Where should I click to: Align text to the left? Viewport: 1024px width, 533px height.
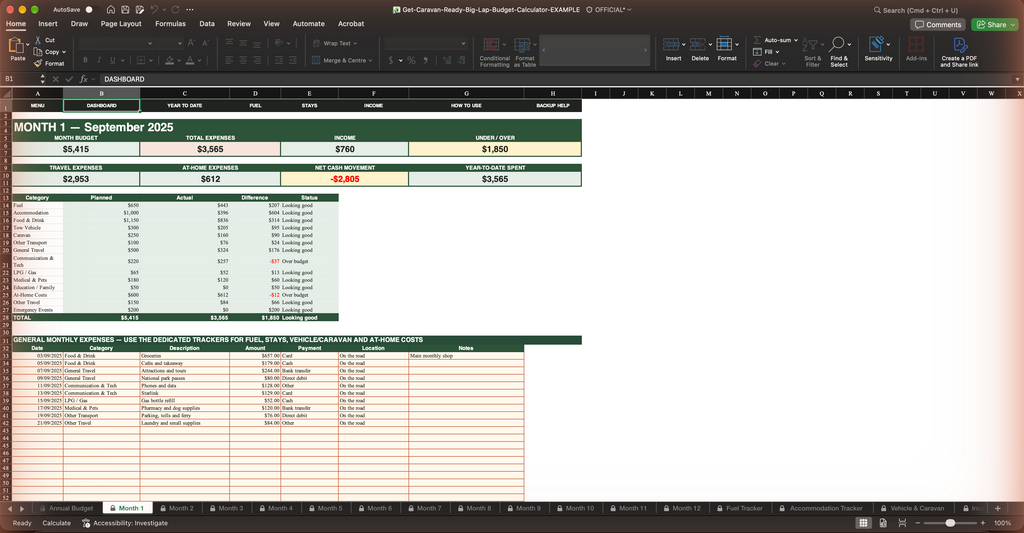pos(229,60)
